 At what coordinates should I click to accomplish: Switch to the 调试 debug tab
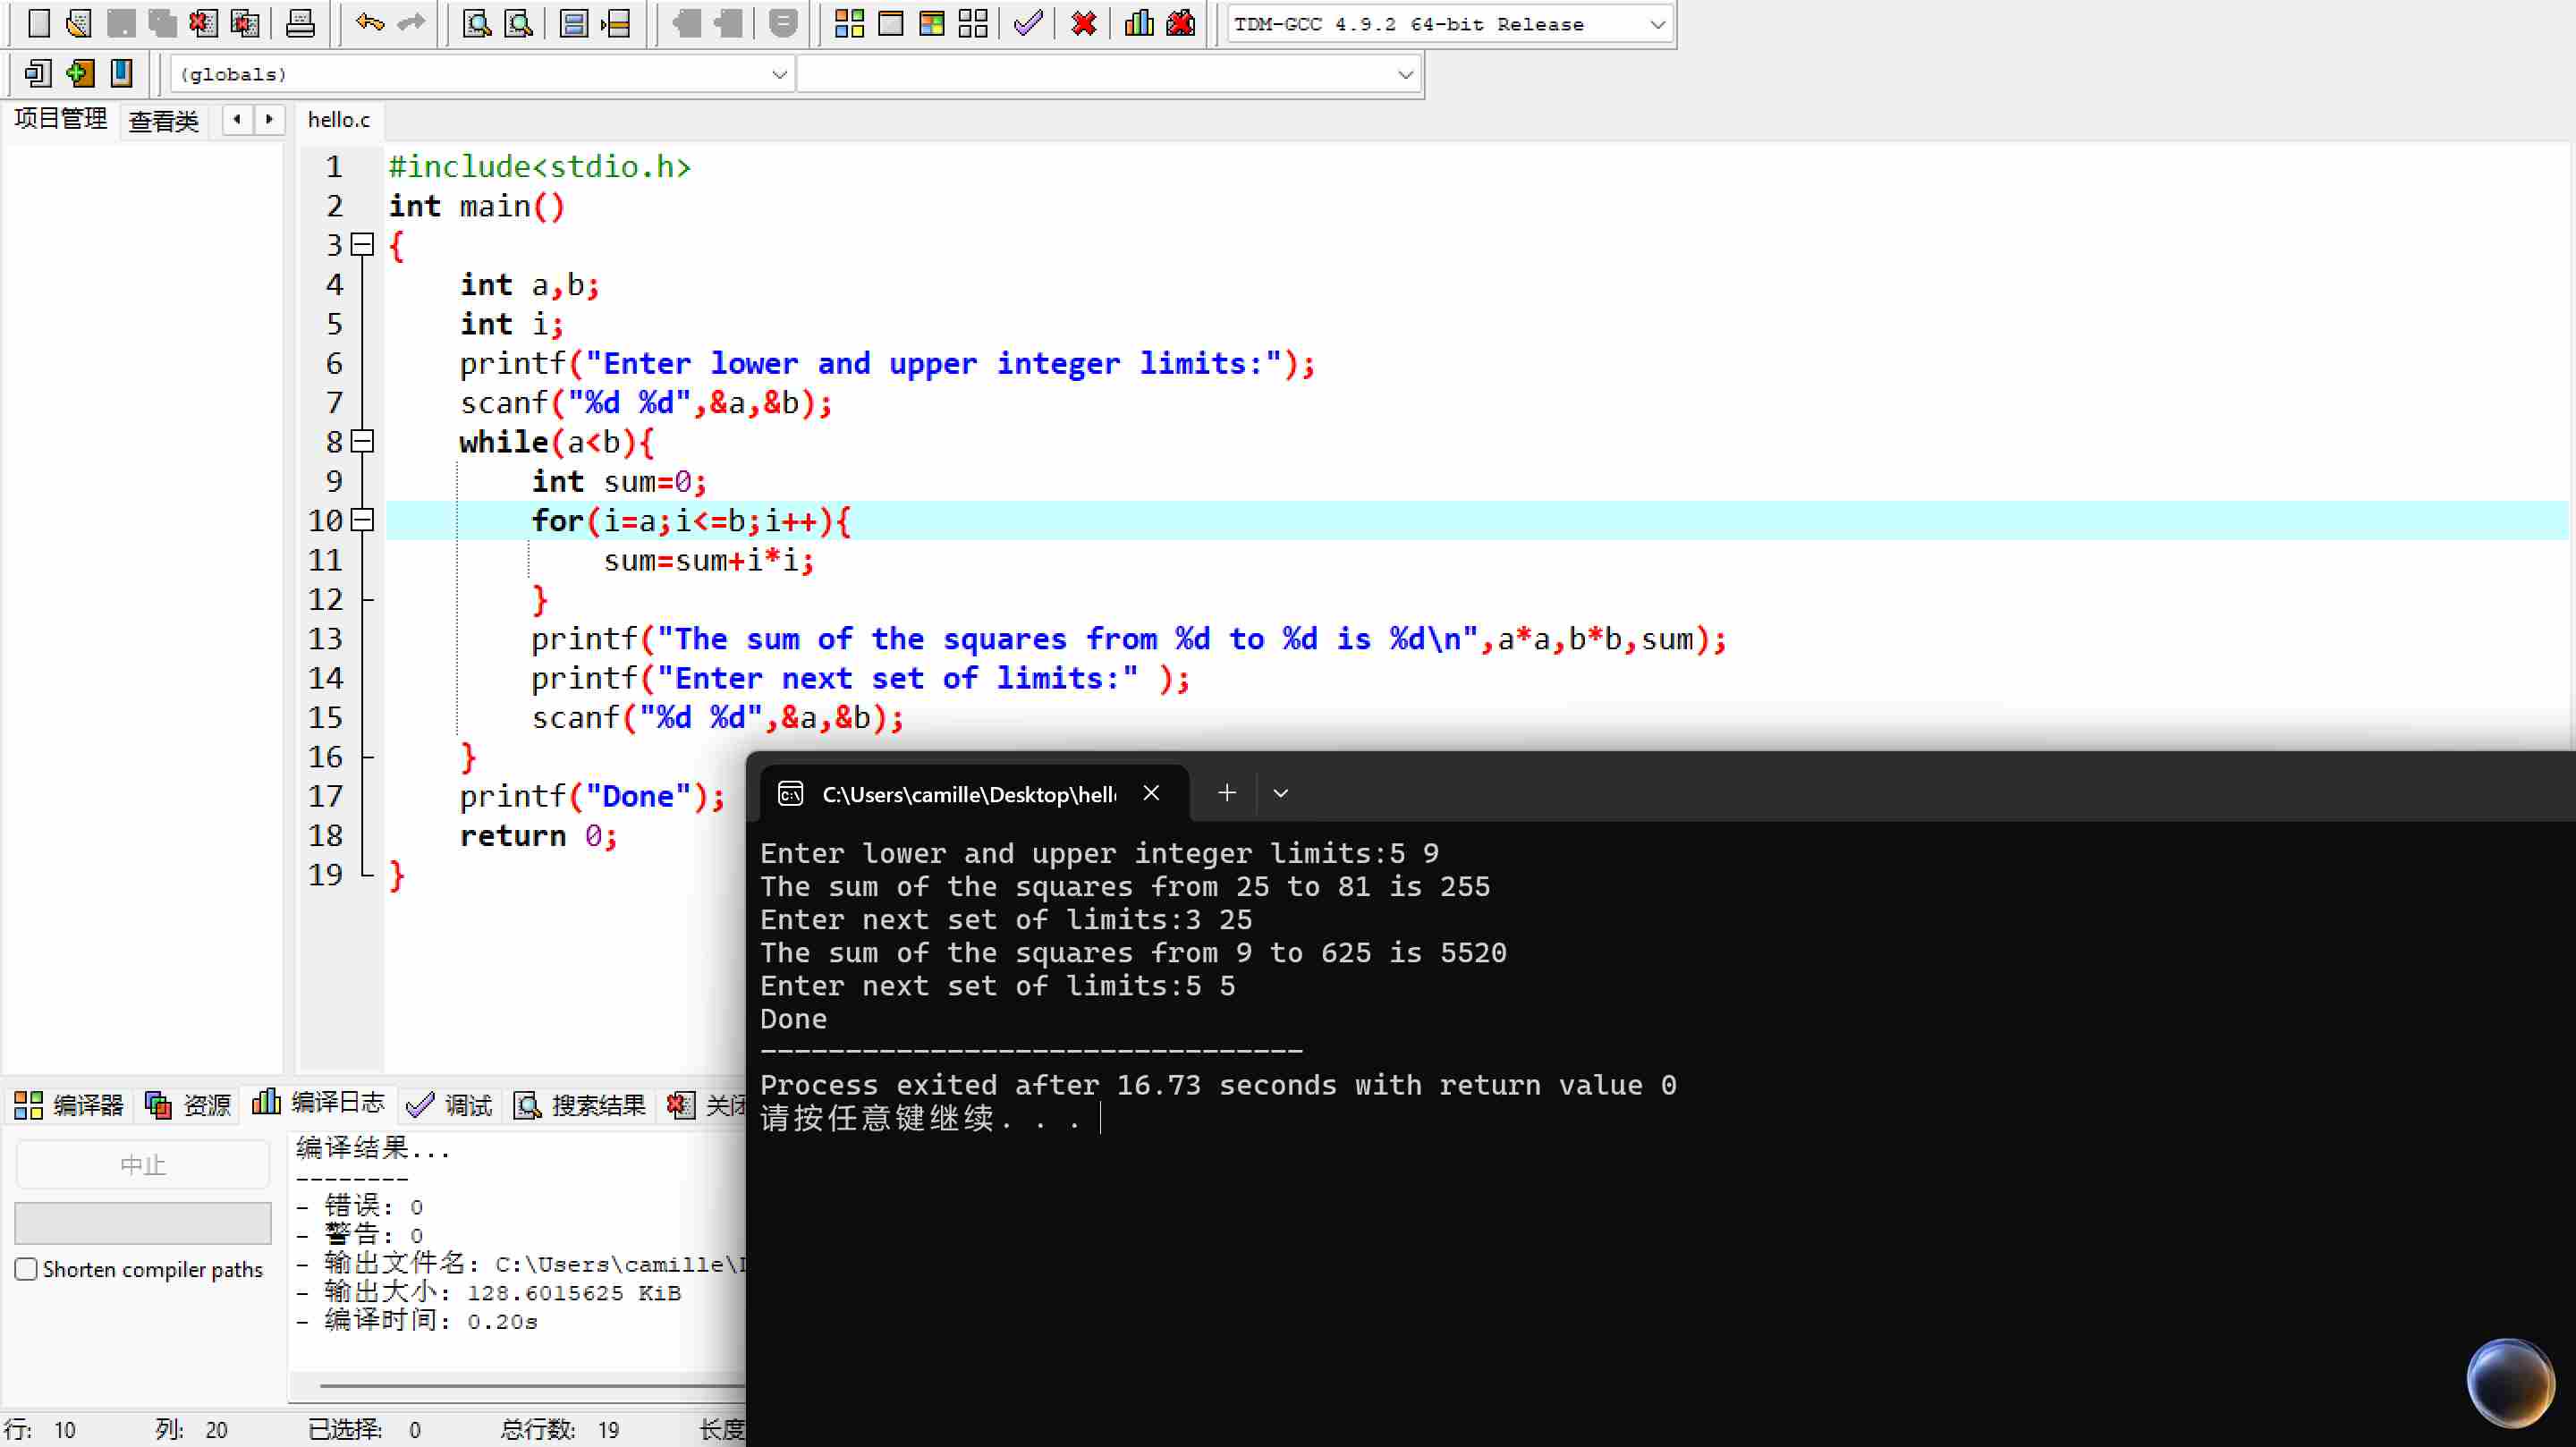[x=449, y=1104]
